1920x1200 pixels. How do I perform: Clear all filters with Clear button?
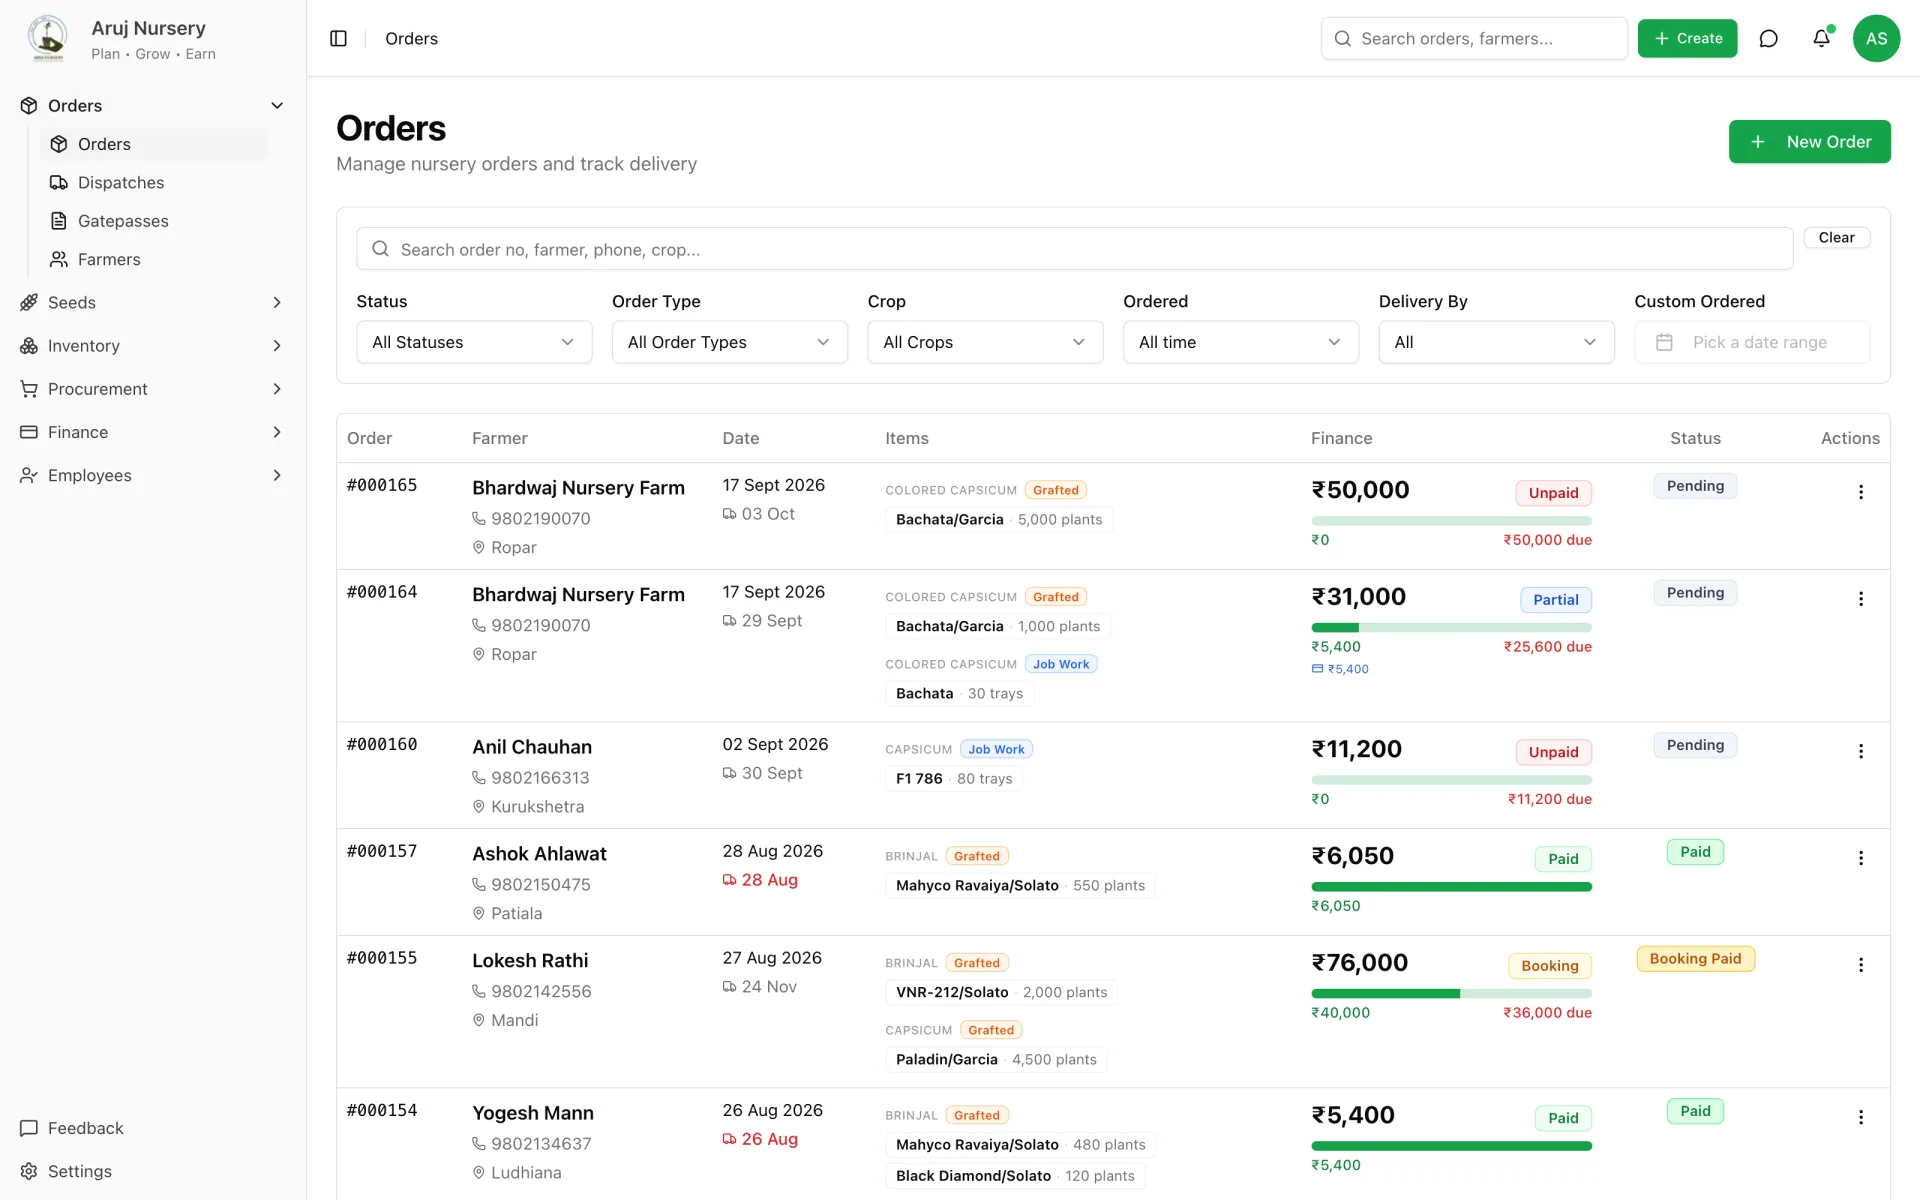[1836, 238]
